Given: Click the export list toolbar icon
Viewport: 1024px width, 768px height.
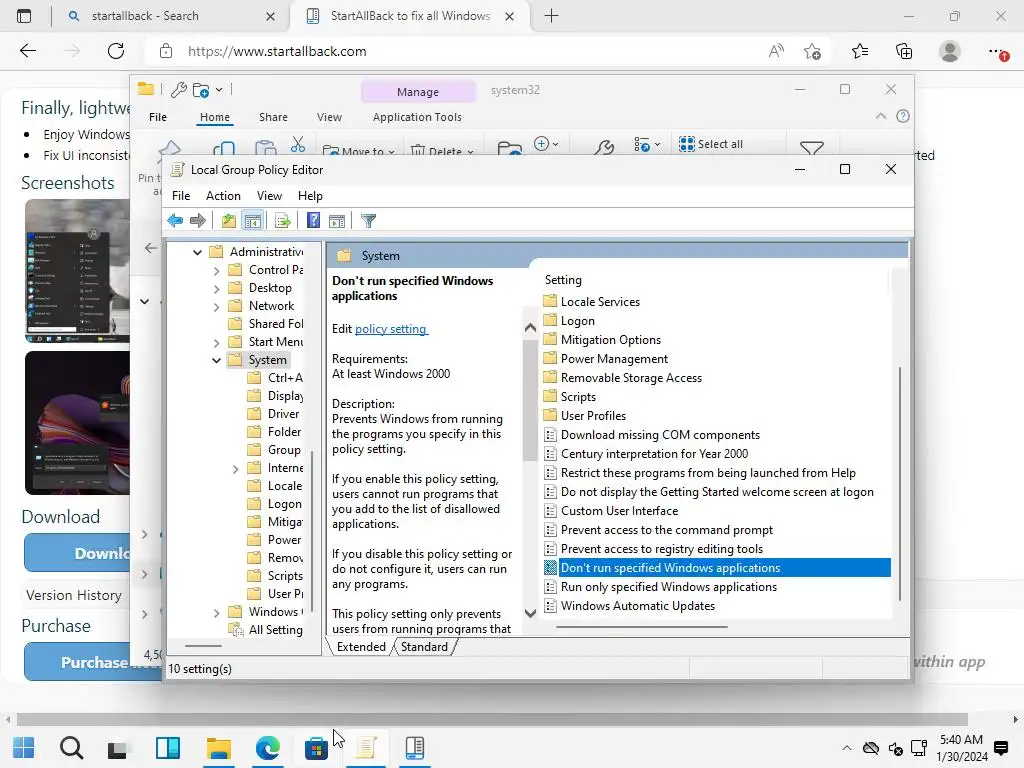Looking at the screenshot, I should pos(283,221).
